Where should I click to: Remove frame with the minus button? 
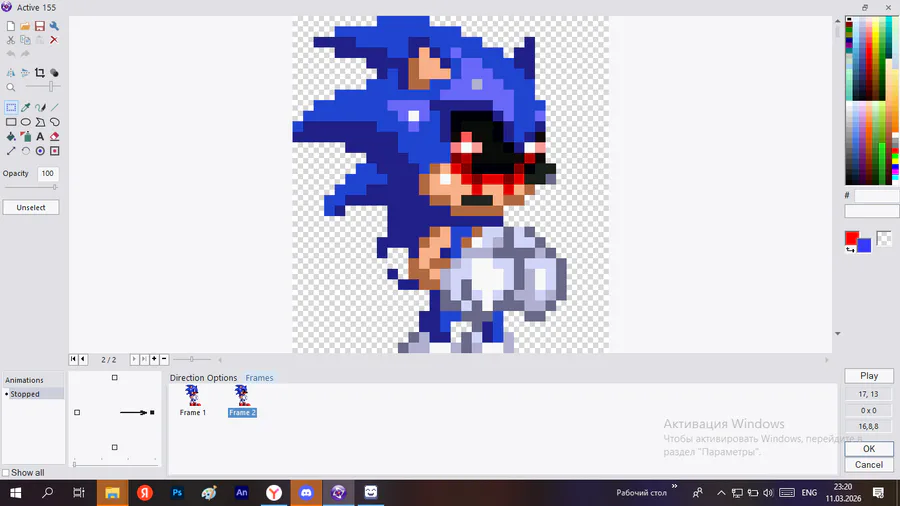click(164, 359)
